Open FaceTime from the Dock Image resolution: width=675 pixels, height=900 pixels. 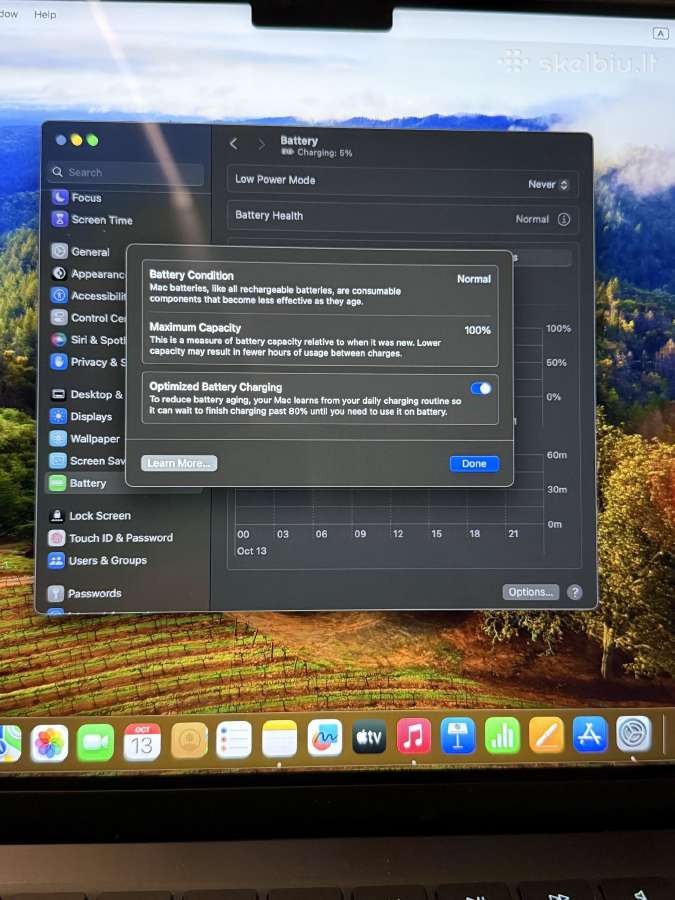point(95,743)
